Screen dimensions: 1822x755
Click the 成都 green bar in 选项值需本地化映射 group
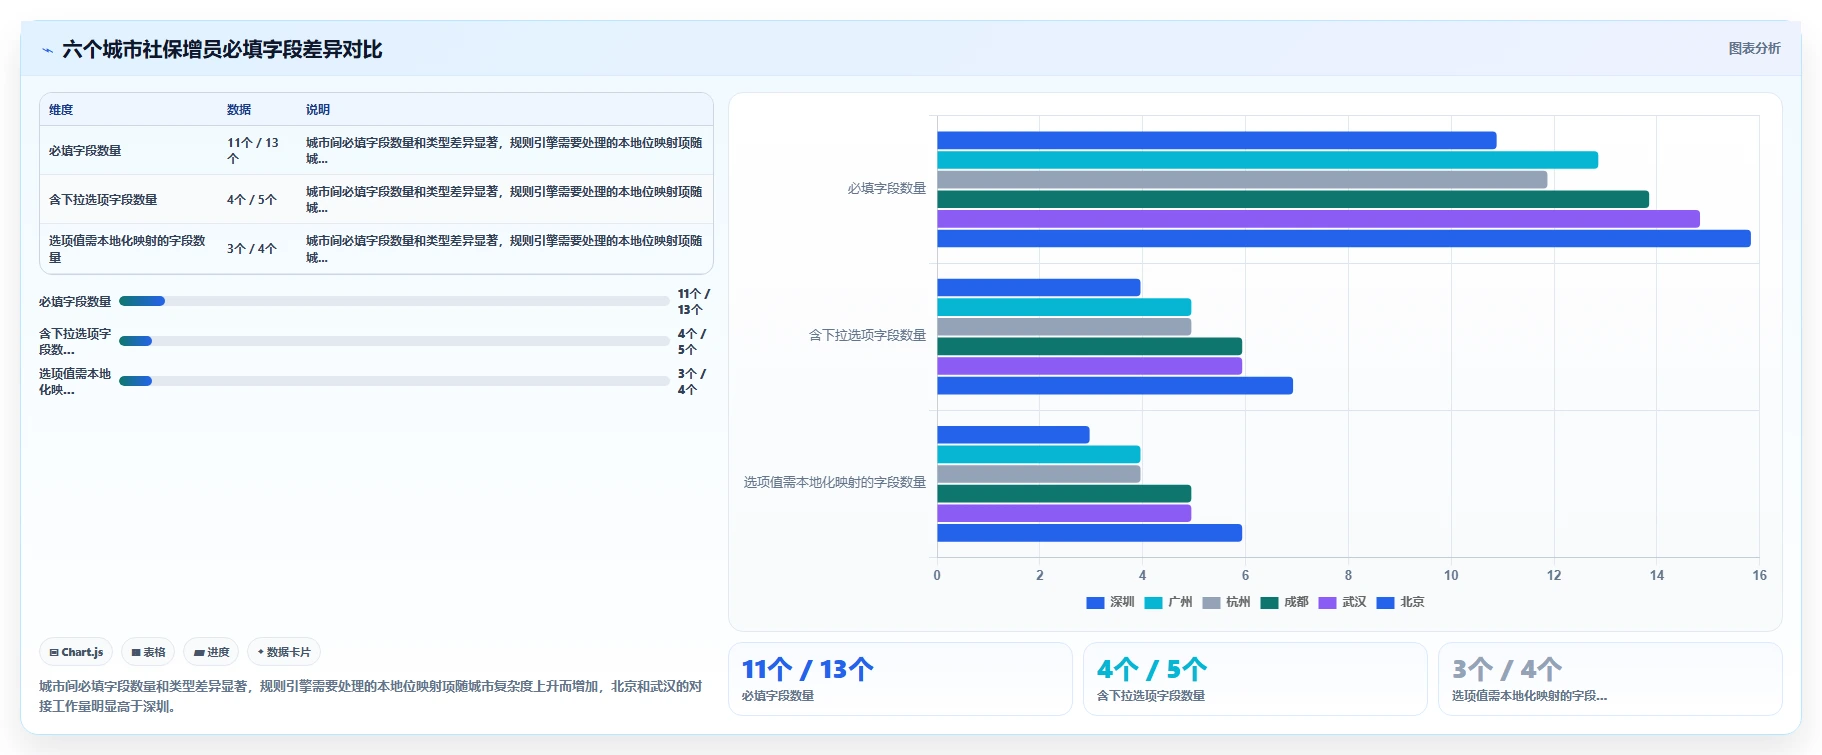[x=1064, y=494]
